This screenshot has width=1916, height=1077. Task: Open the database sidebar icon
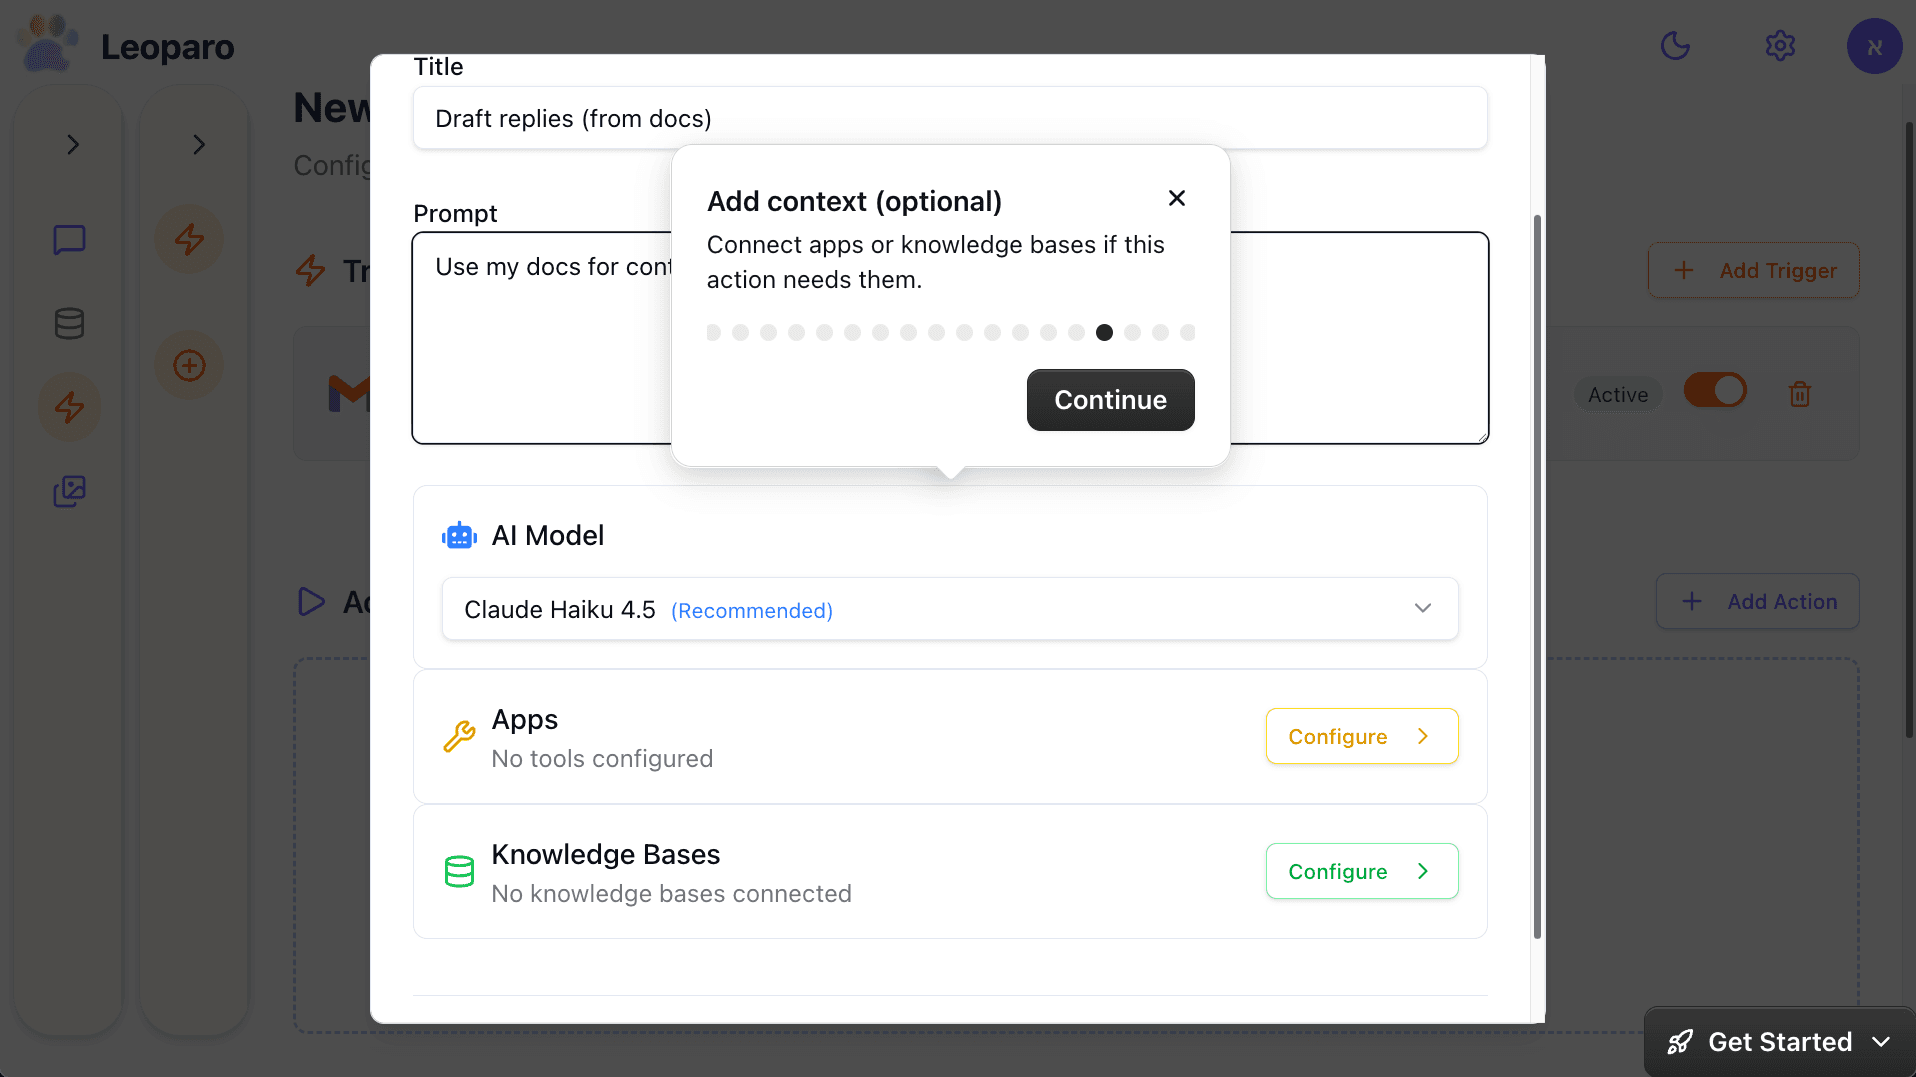tap(69, 324)
